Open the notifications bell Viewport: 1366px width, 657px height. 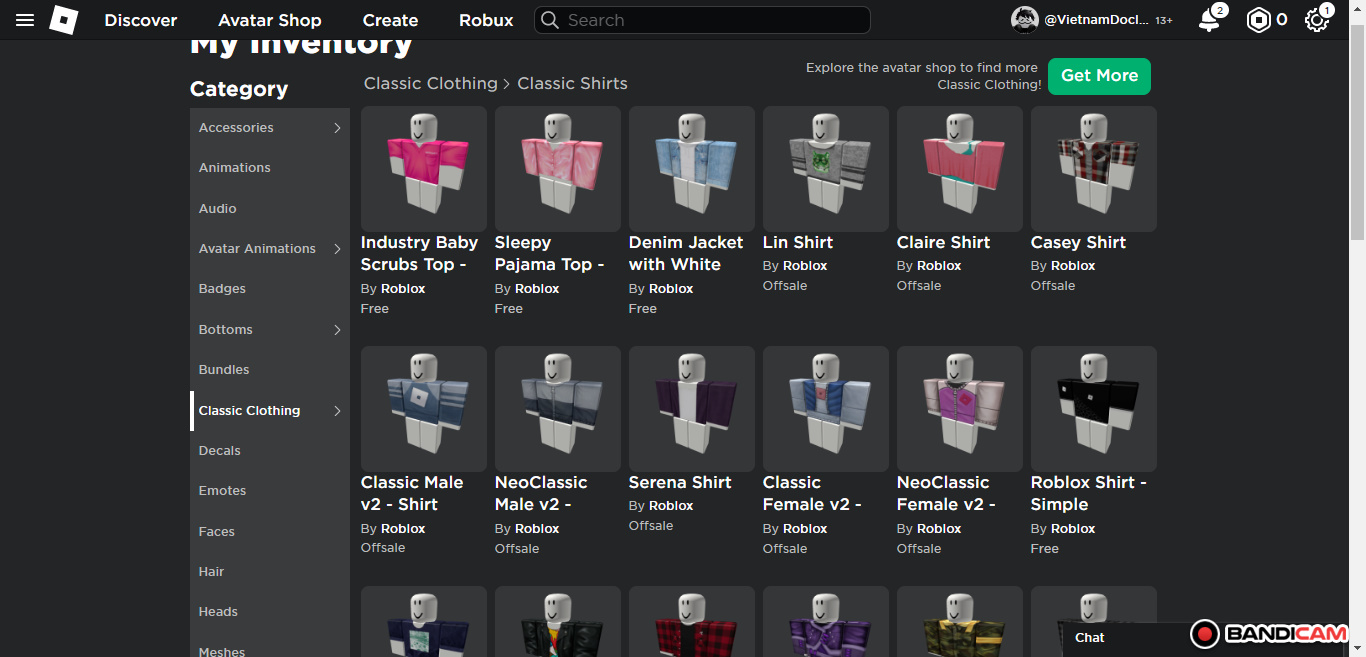[1209, 20]
